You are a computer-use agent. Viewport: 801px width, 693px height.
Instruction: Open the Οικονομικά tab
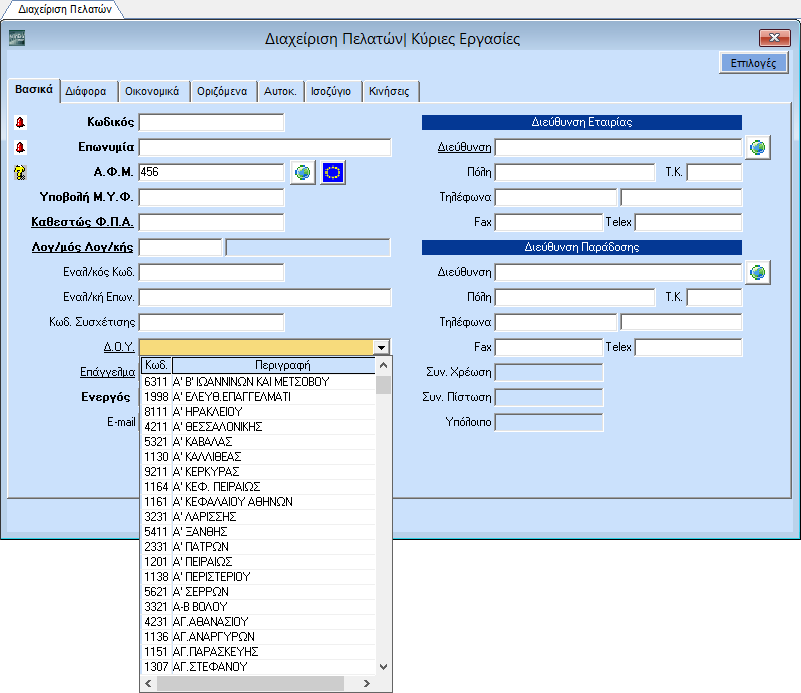pos(152,91)
